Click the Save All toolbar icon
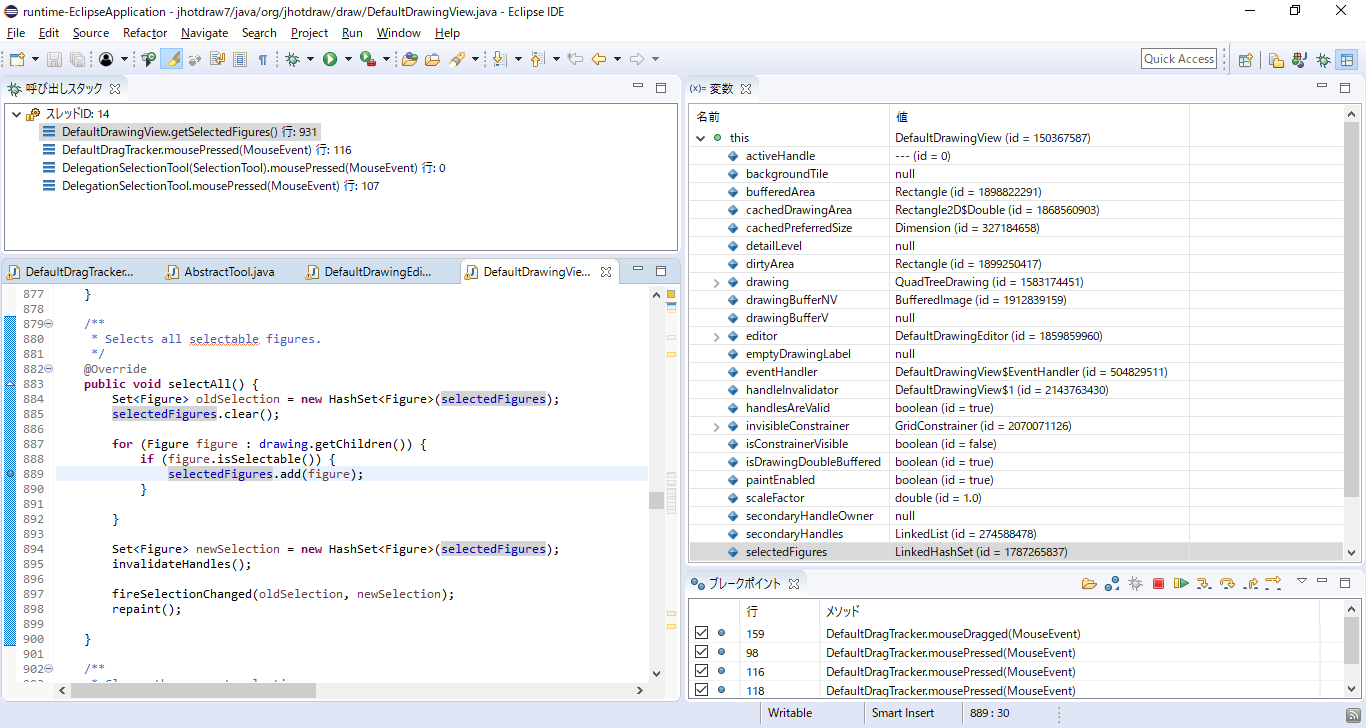1366x728 pixels. 77,59
